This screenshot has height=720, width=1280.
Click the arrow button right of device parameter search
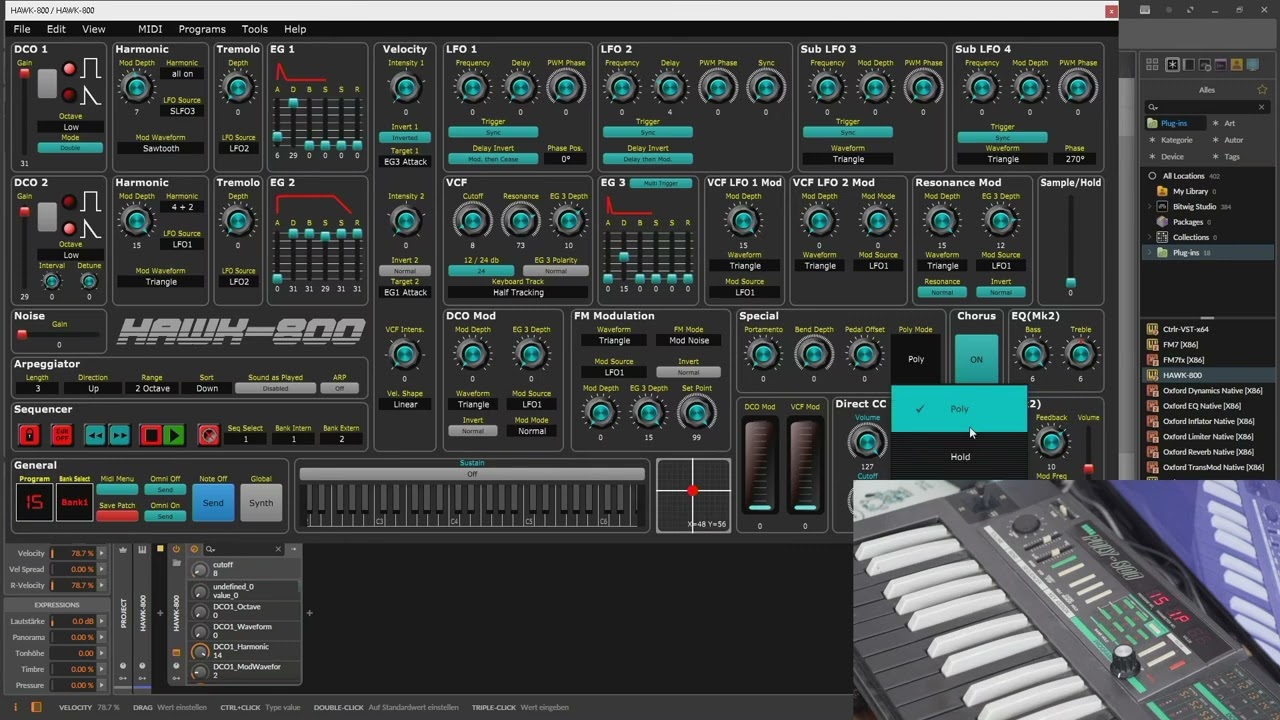[293, 549]
